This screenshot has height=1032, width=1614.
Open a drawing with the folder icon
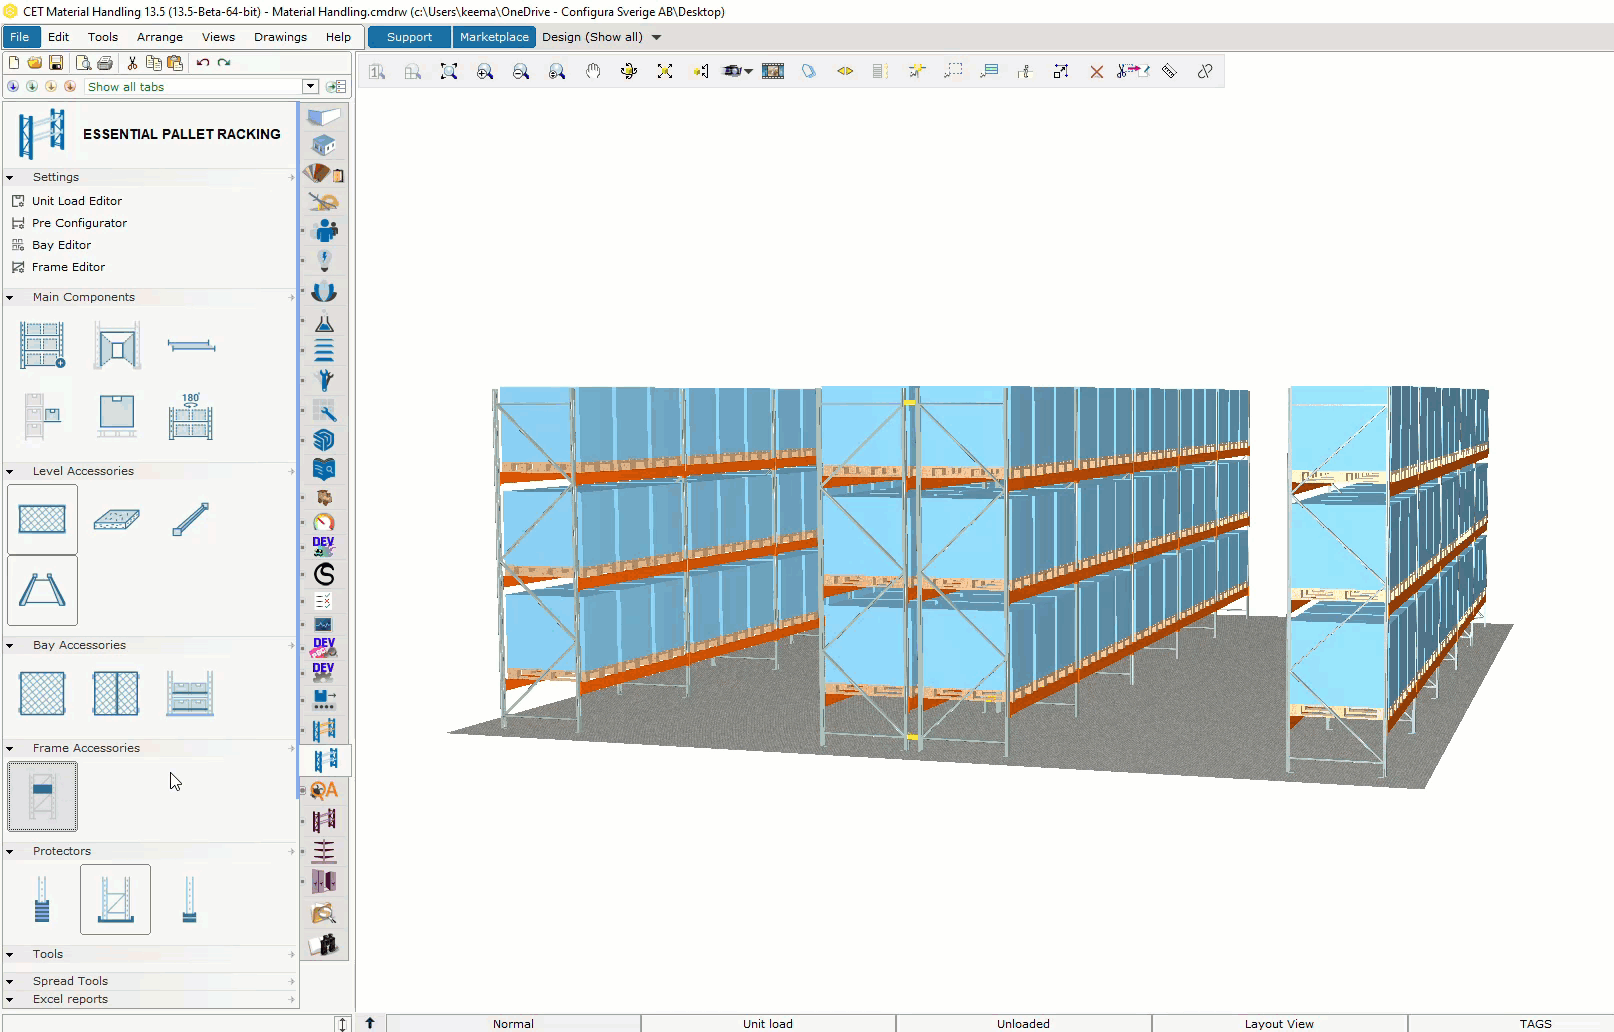35,62
